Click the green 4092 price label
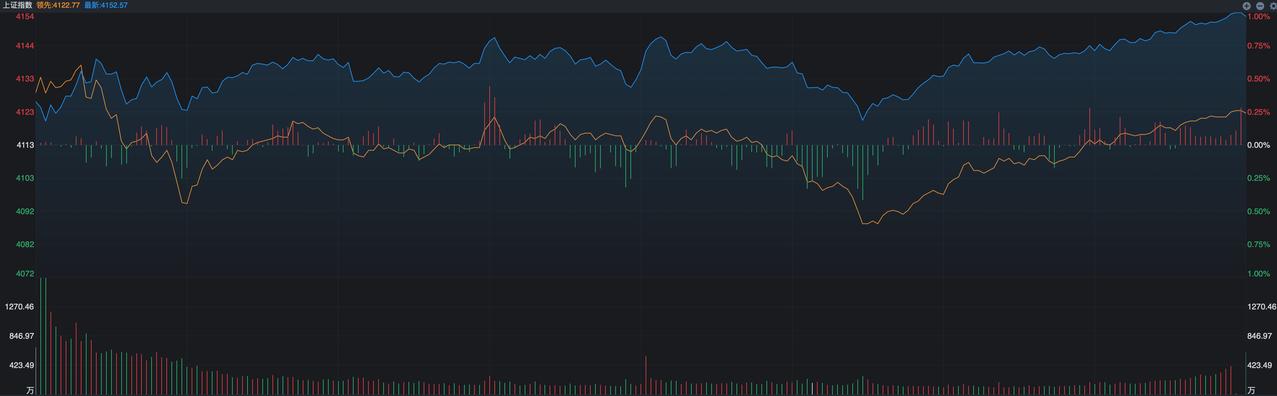 25,211
